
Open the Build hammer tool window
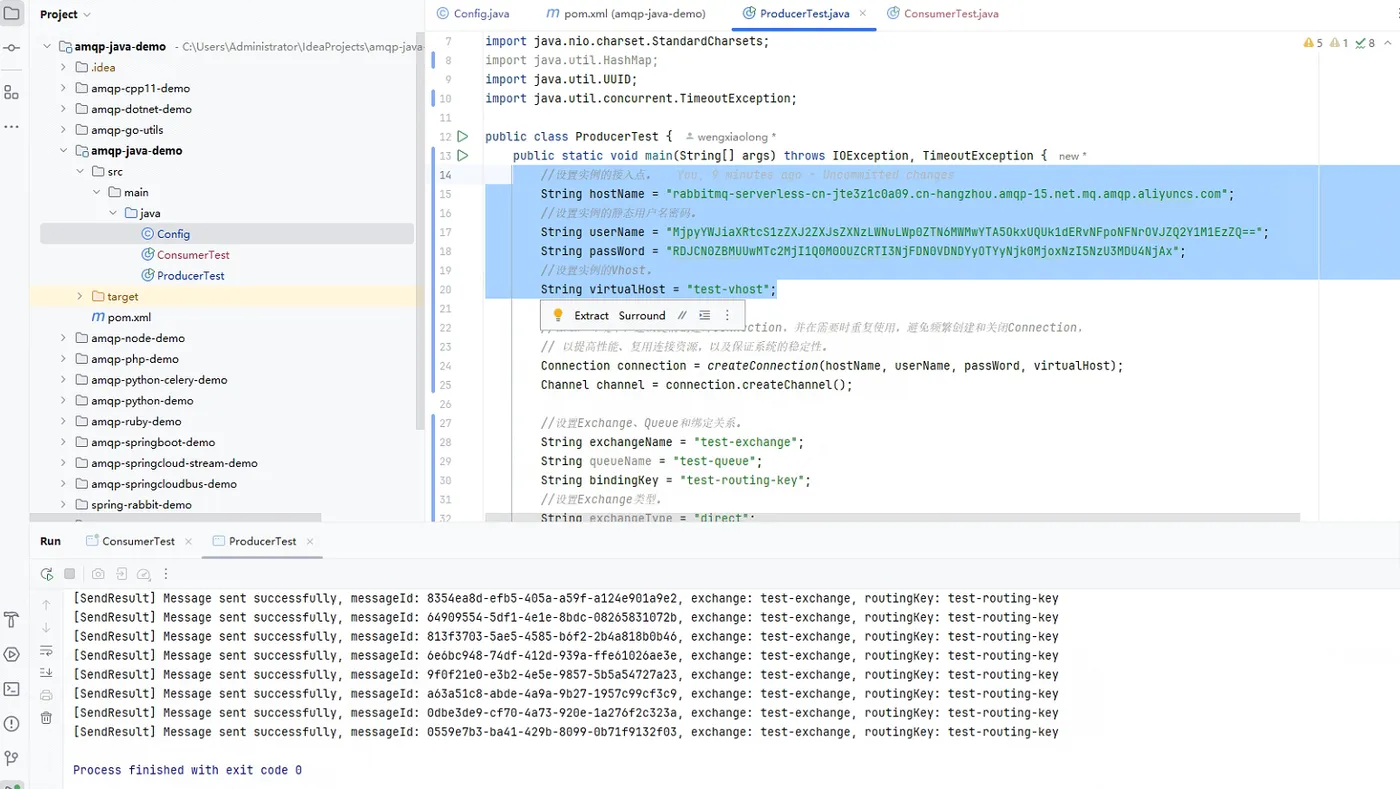(11, 620)
